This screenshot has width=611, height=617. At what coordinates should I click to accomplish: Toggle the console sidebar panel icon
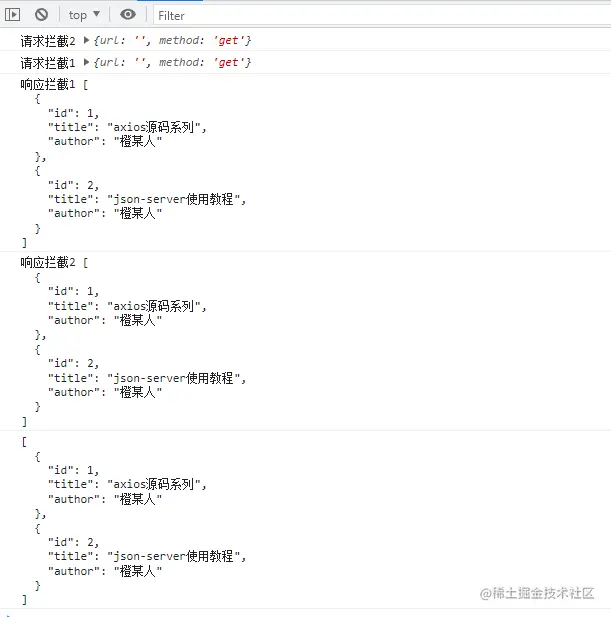coord(12,15)
